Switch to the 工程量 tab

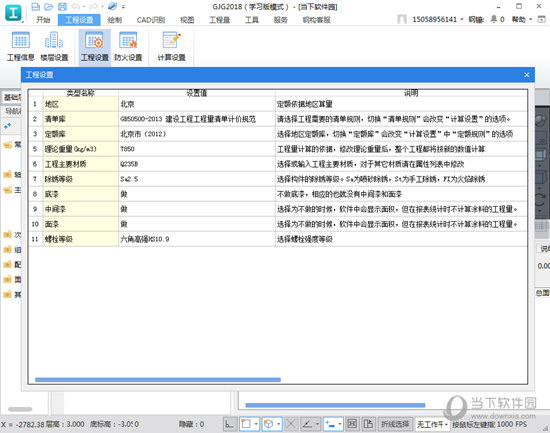(x=220, y=20)
